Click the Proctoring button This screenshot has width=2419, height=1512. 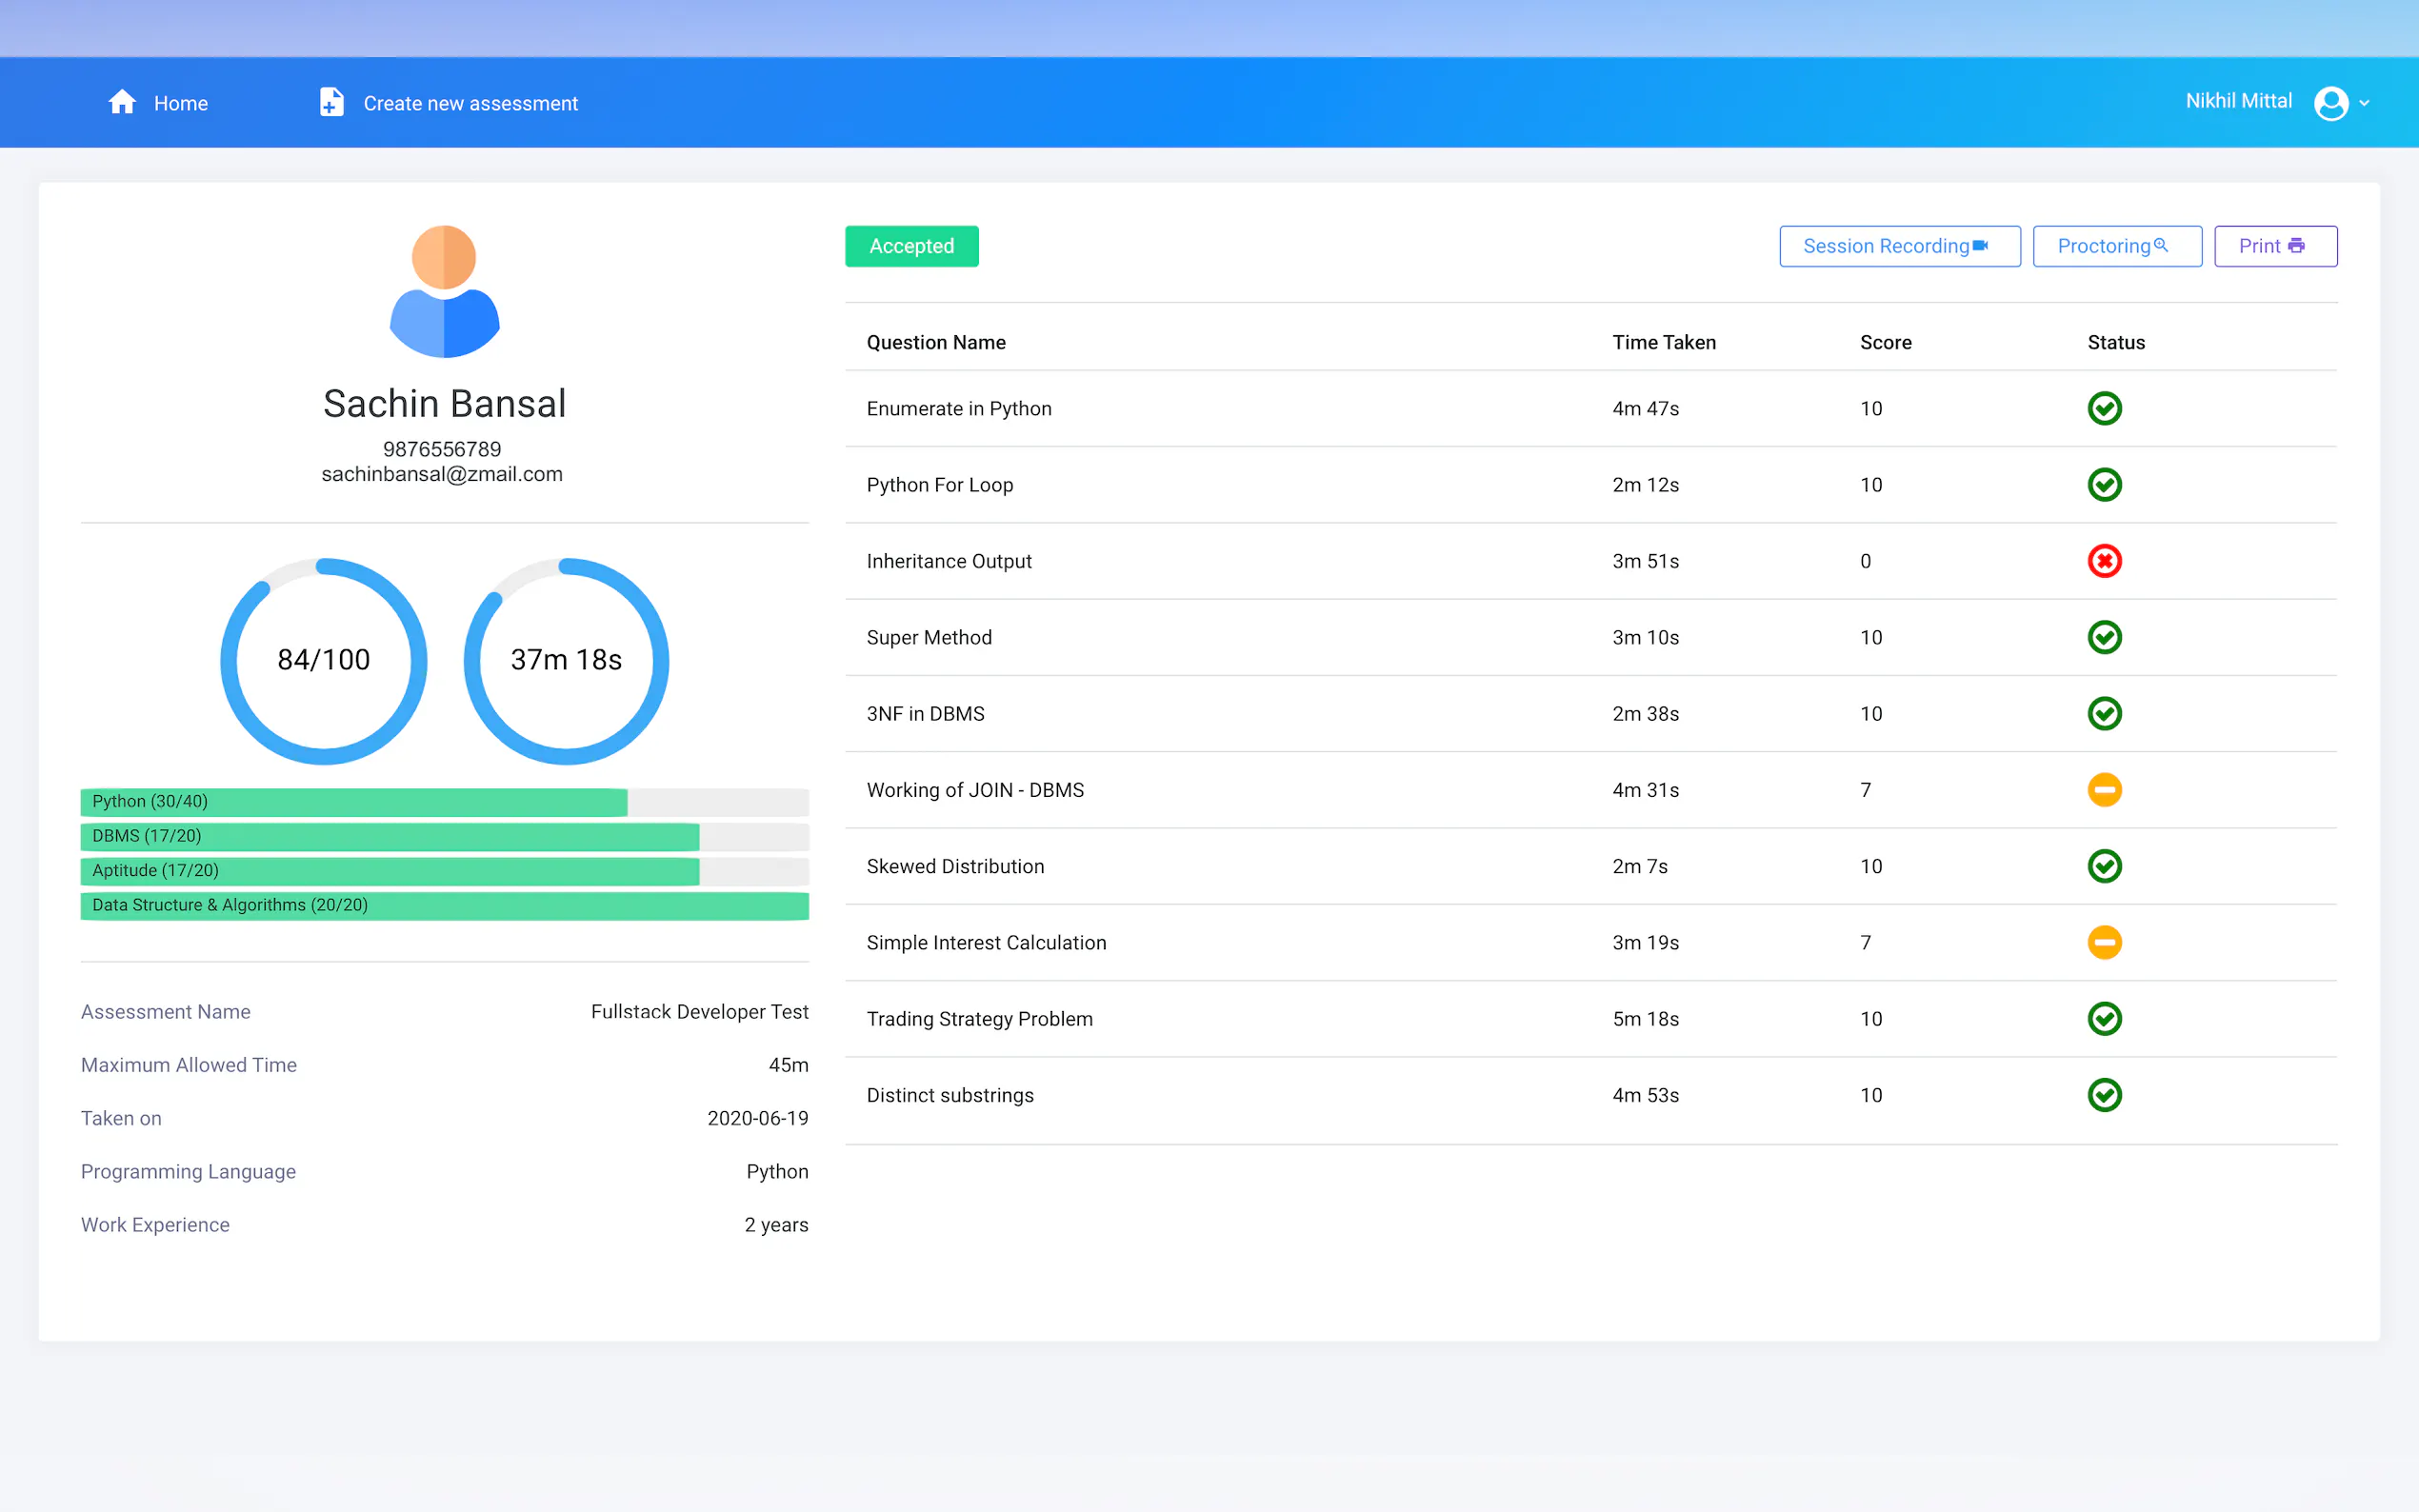pos(2116,246)
